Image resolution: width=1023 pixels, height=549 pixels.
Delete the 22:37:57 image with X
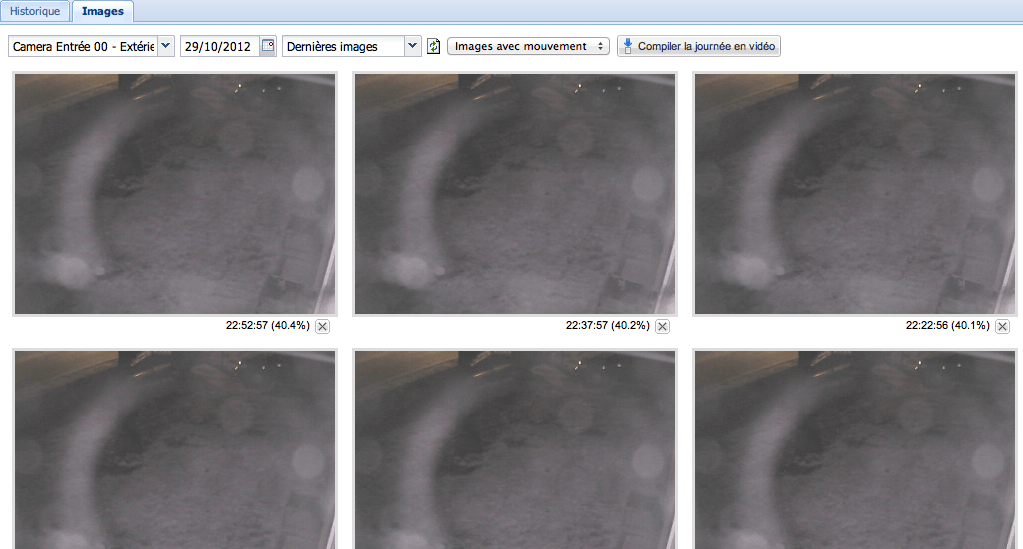pos(662,326)
